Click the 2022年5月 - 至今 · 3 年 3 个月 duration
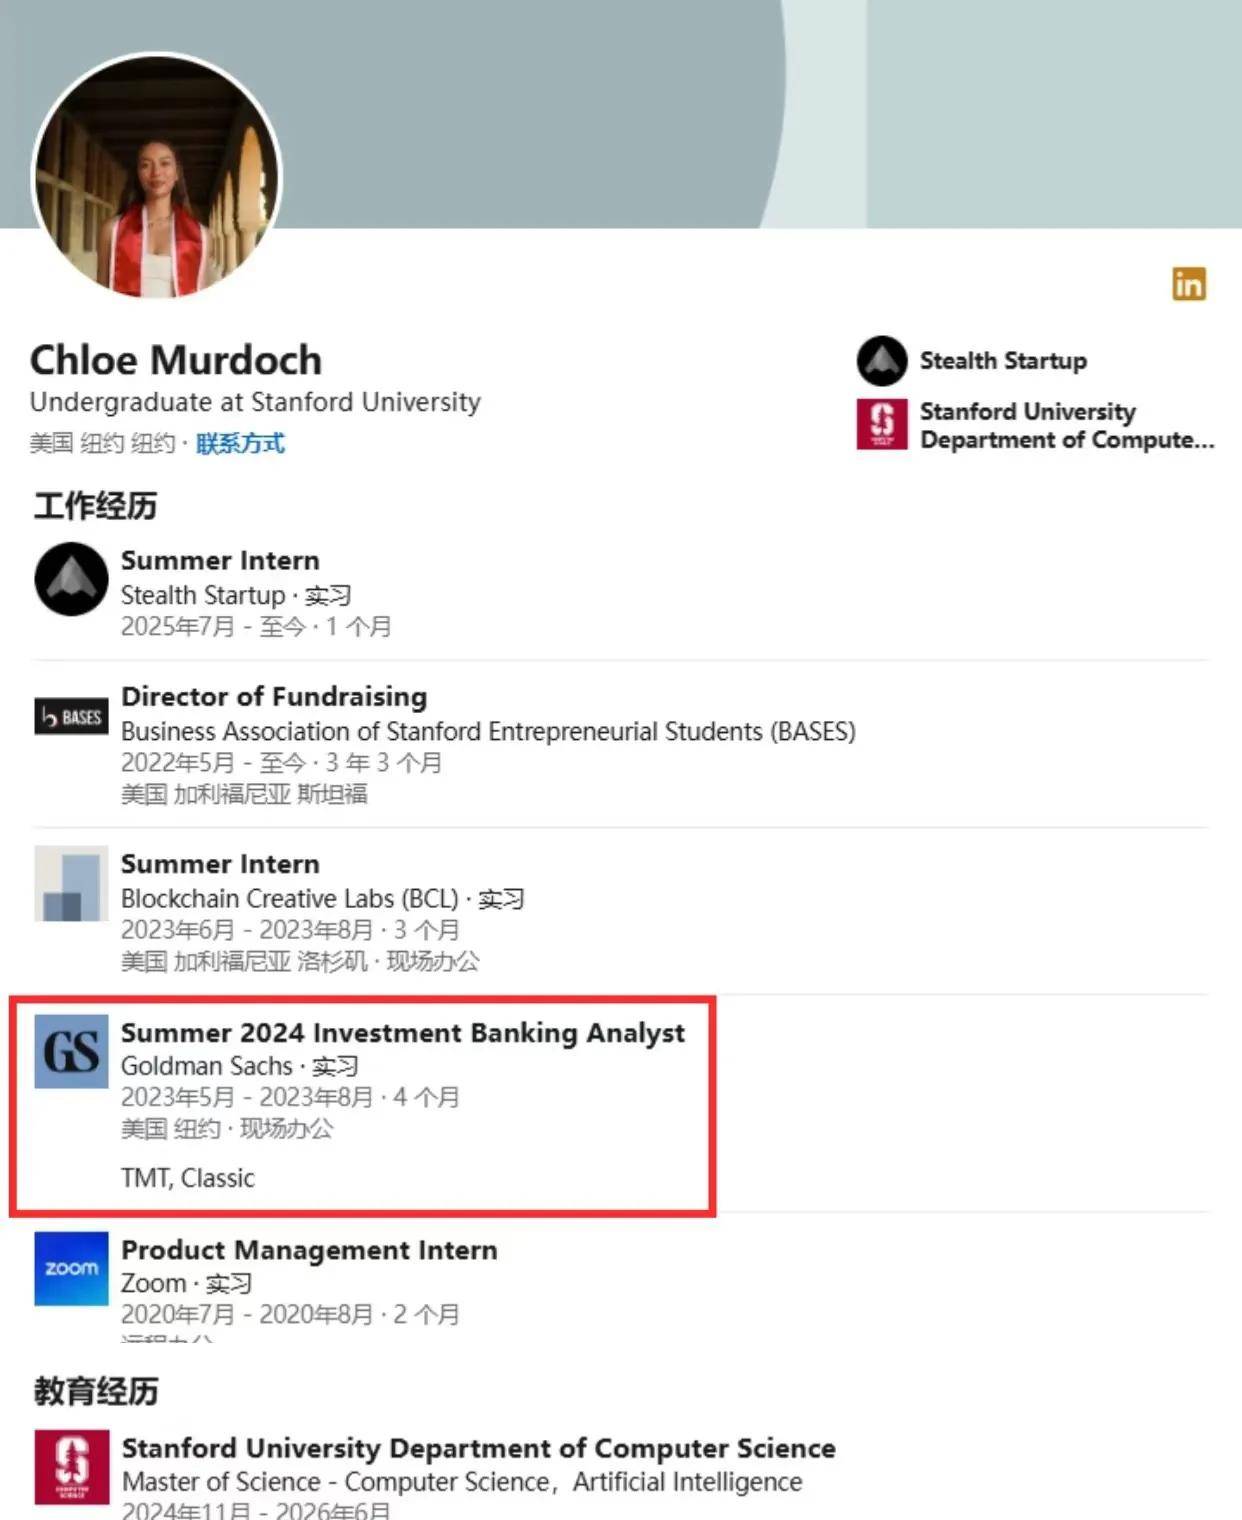The image size is (1242, 1520). point(281,763)
